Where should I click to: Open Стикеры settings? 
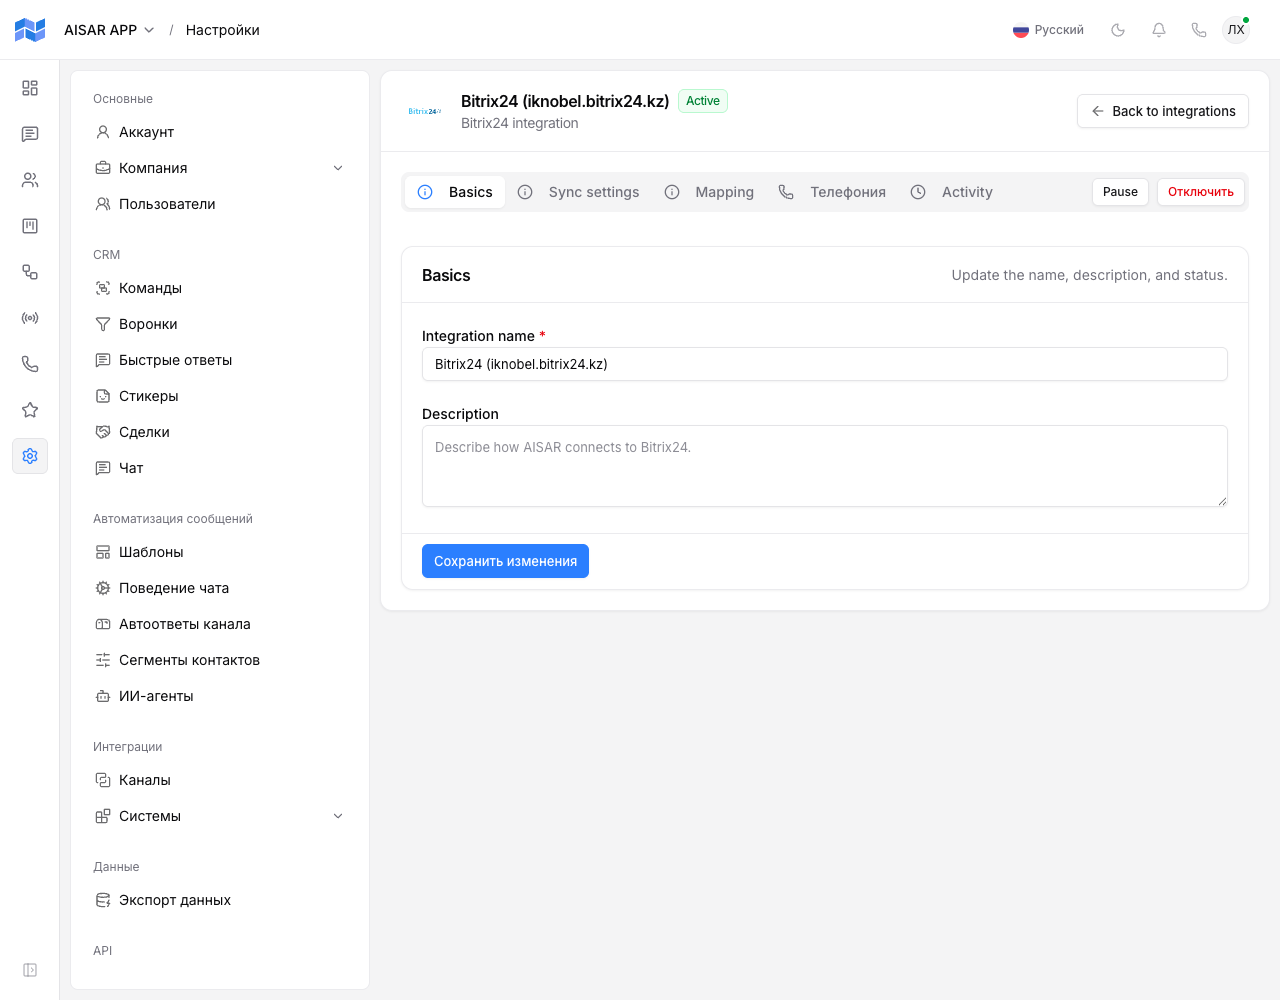tap(220, 396)
